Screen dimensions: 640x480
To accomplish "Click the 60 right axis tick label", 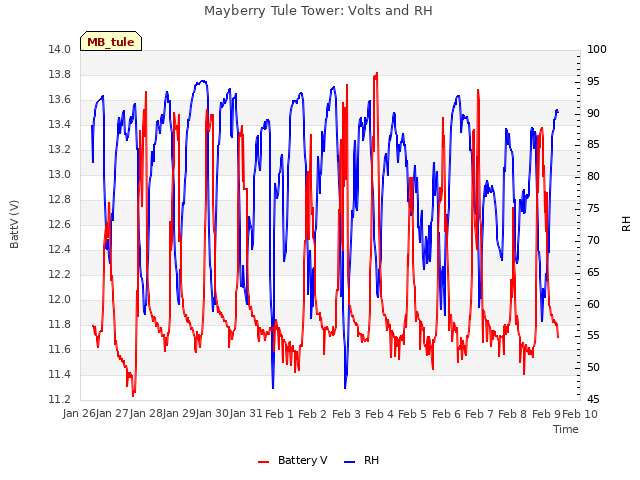I will coord(593,304).
